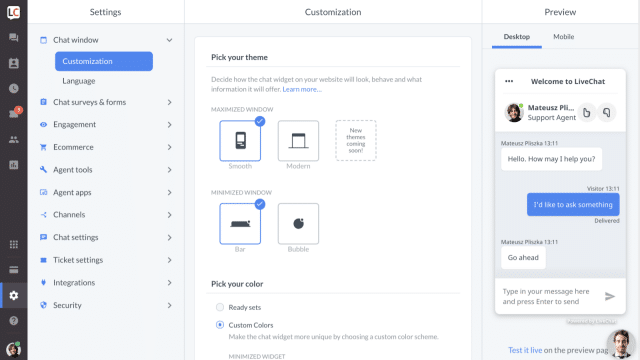Open the Settings gear icon
This screenshot has width=640, height=360.
pos(13,295)
